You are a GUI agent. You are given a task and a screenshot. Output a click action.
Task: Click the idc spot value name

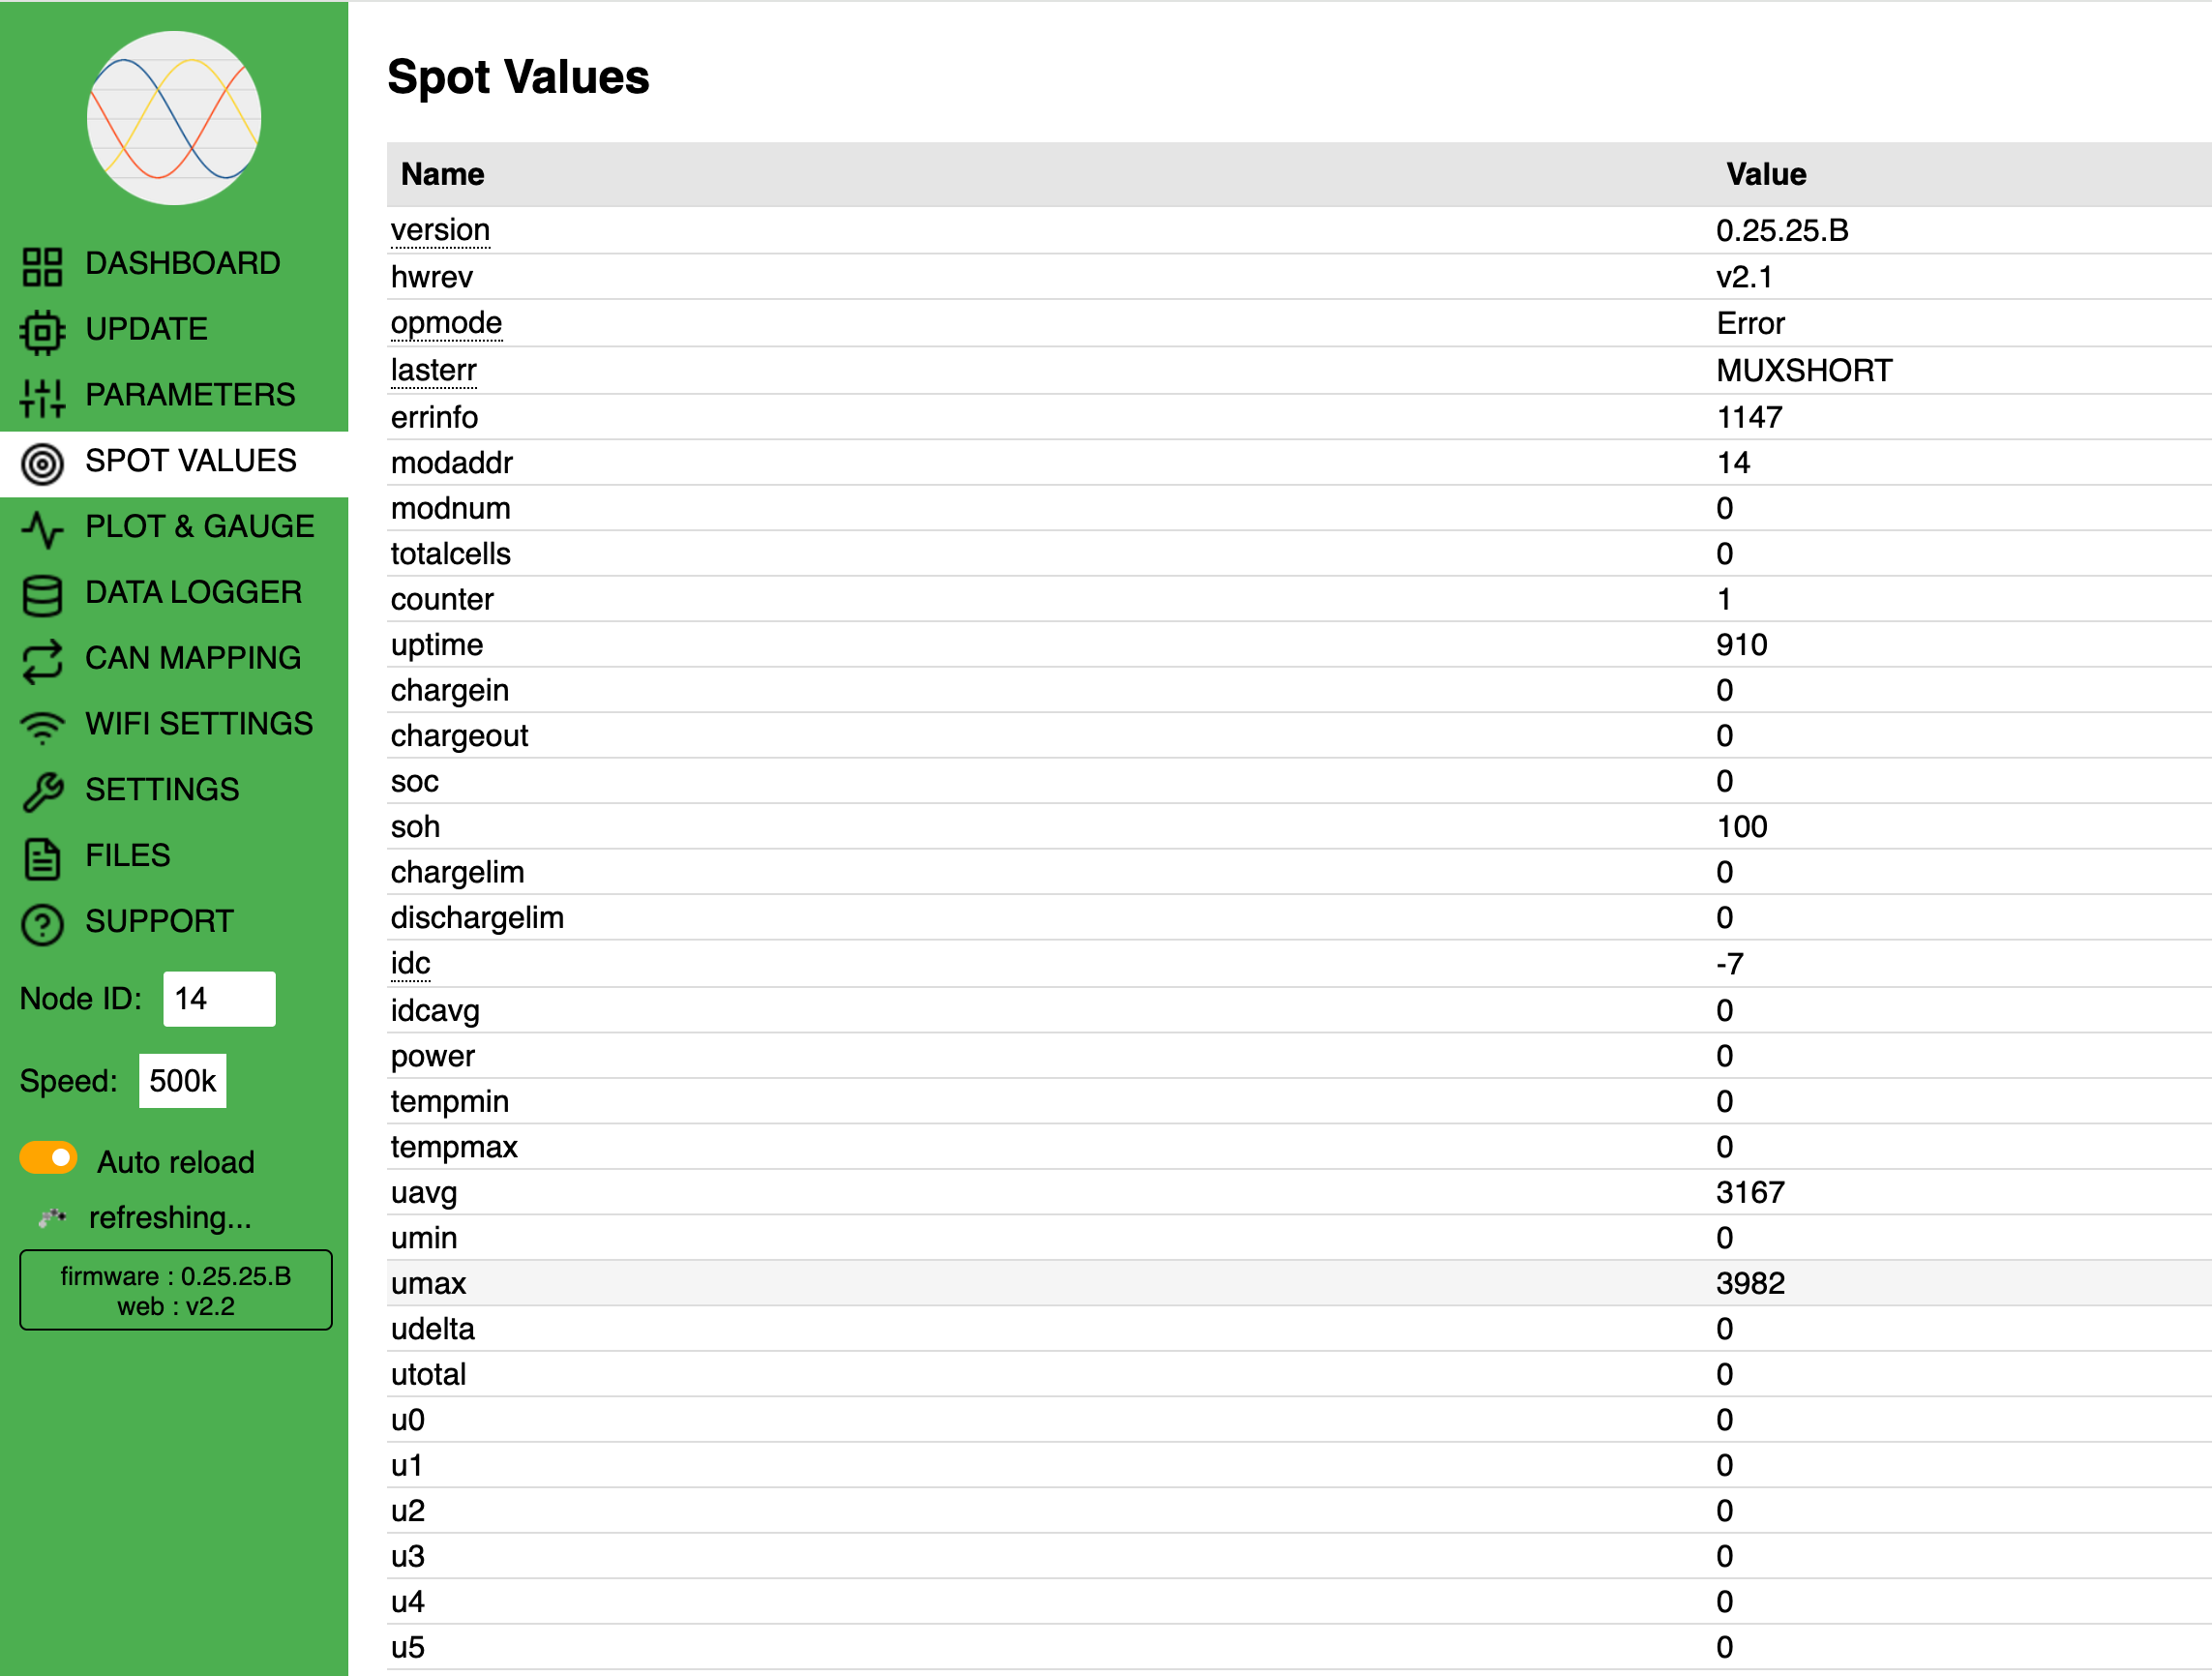410,963
